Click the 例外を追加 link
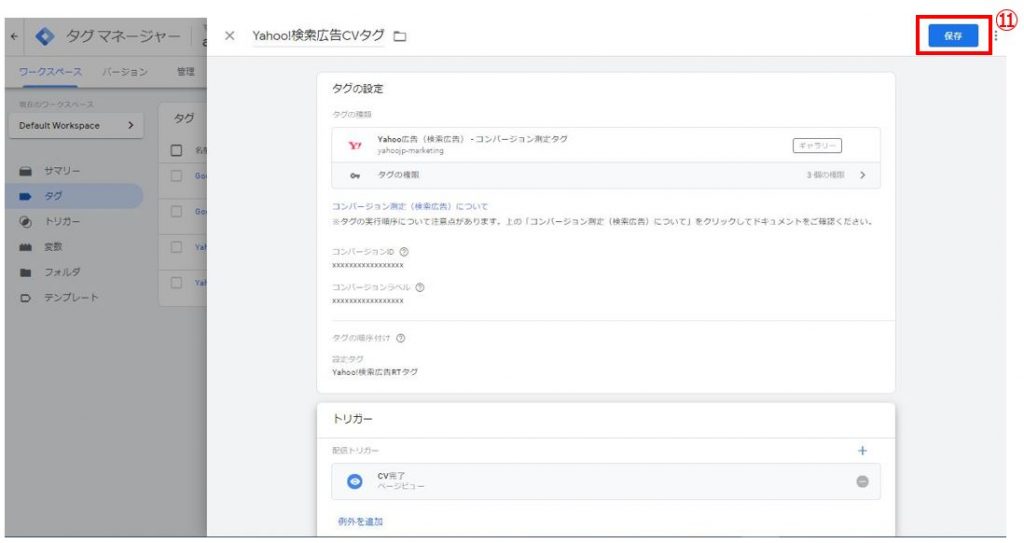The height and width of the screenshot is (543, 1024). pyautogui.click(x=360, y=521)
